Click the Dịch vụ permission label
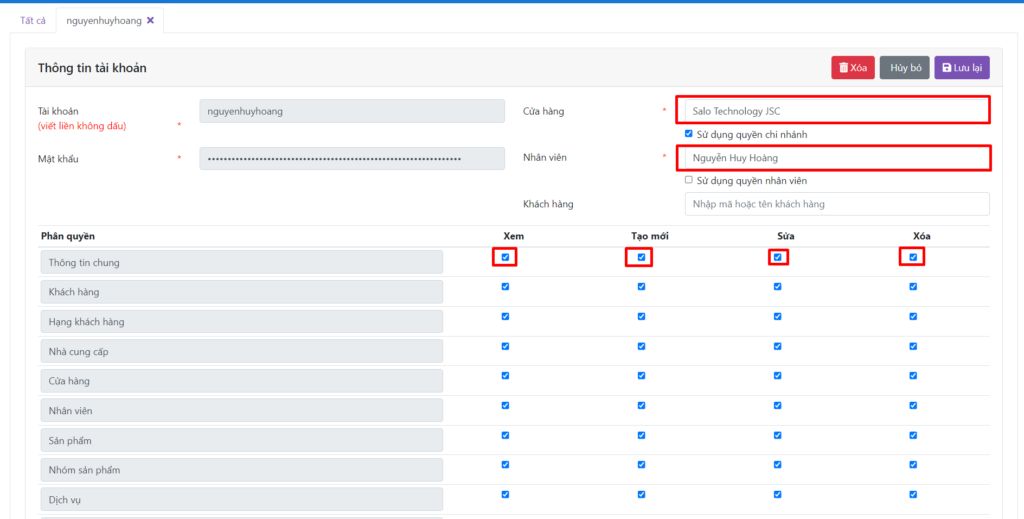 242,499
